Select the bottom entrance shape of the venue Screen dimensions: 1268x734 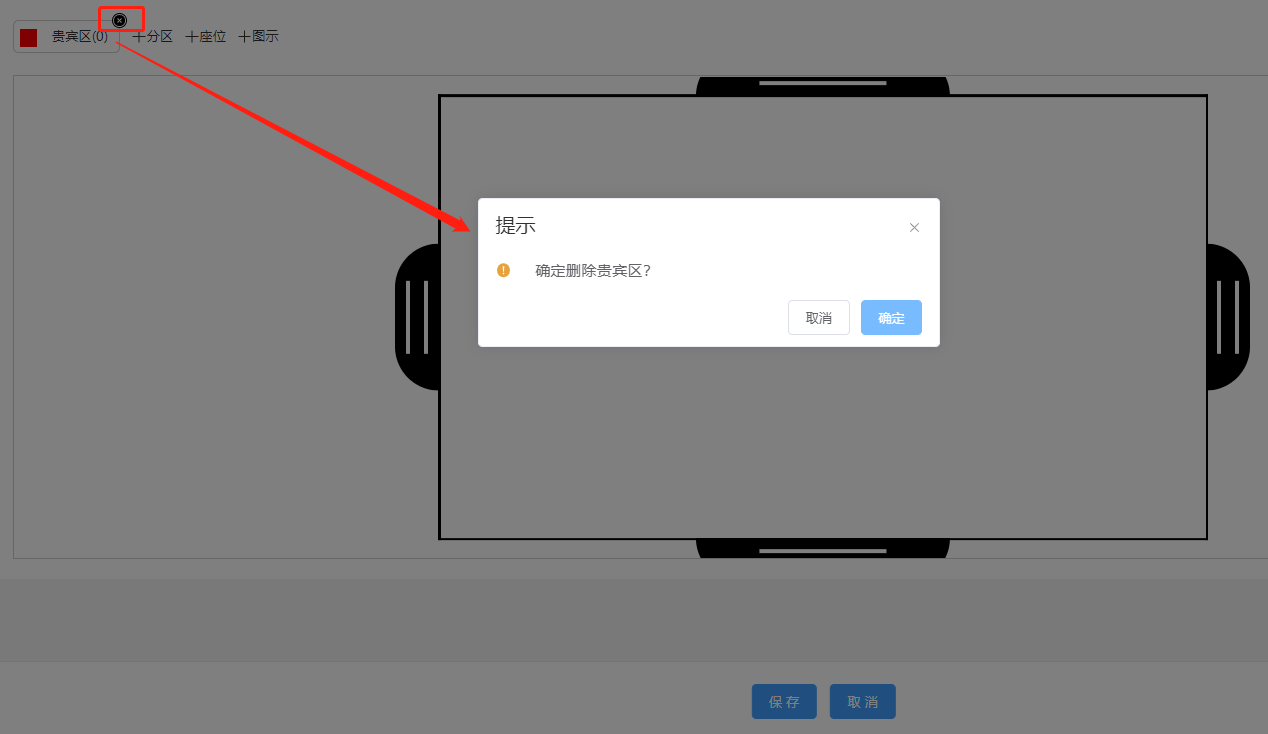pyautogui.click(x=822, y=549)
